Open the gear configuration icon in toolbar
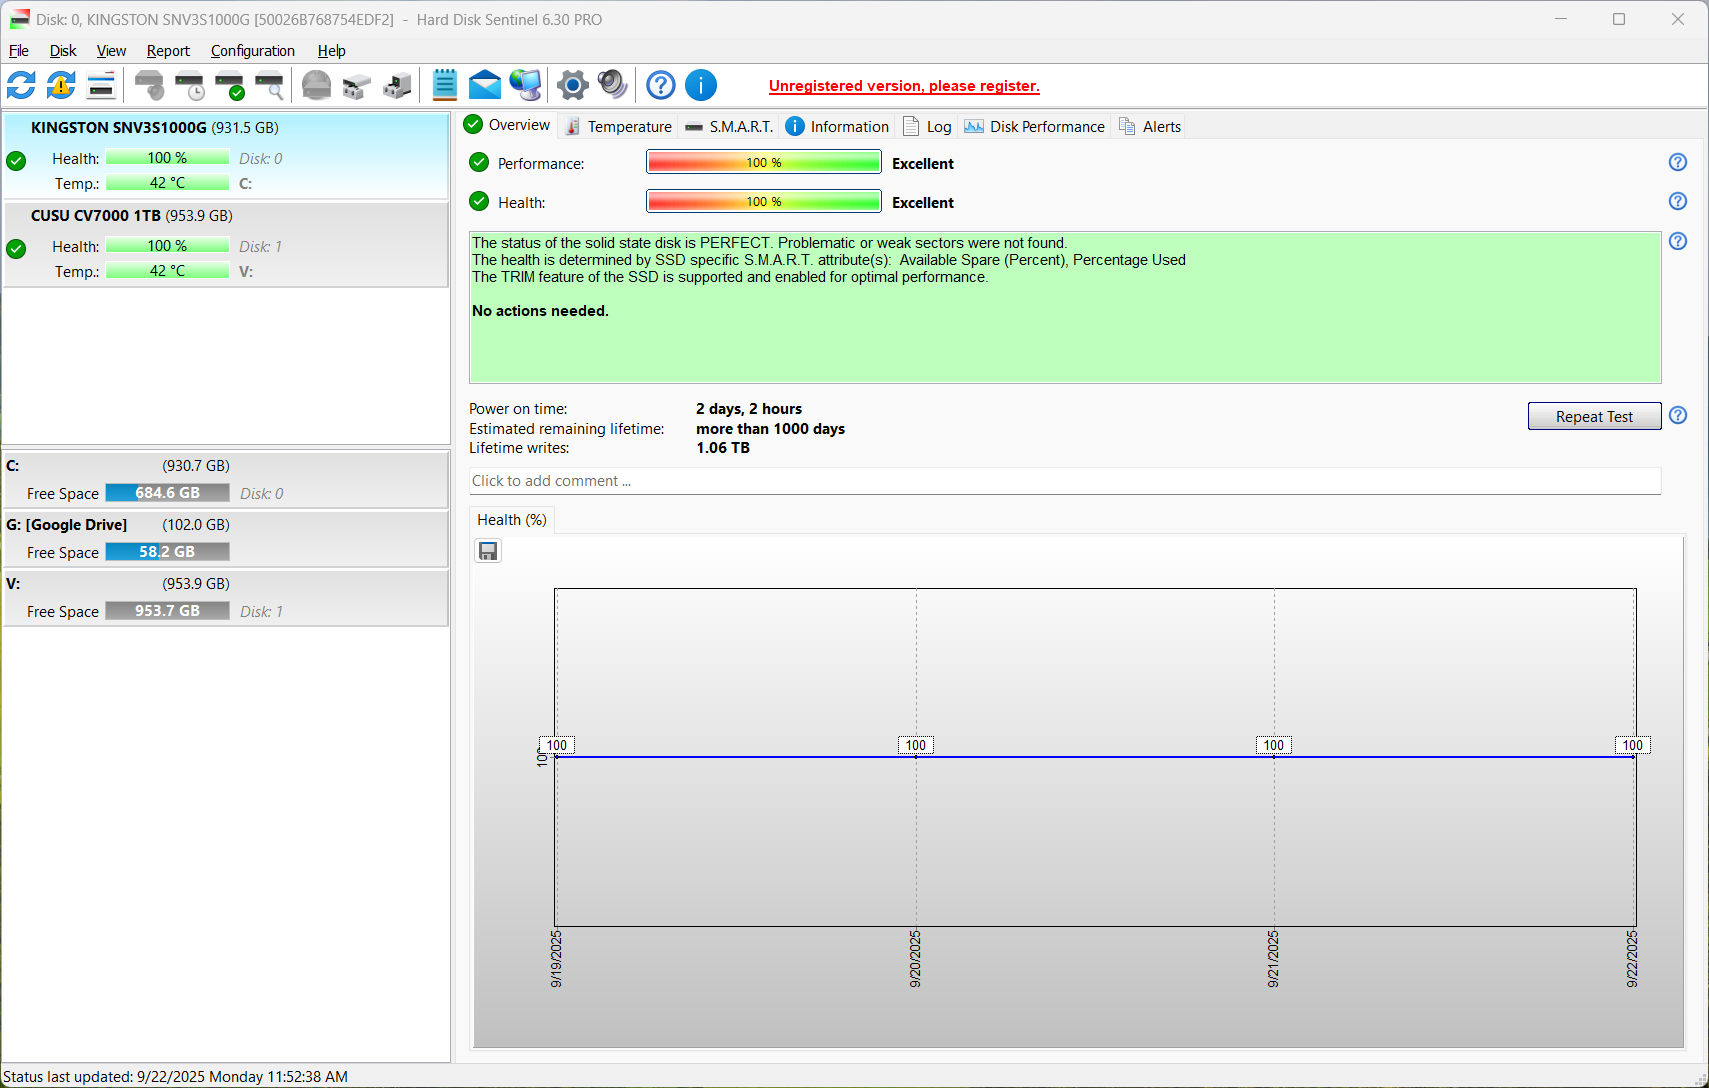1709x1088 pixels. [573, 86]
